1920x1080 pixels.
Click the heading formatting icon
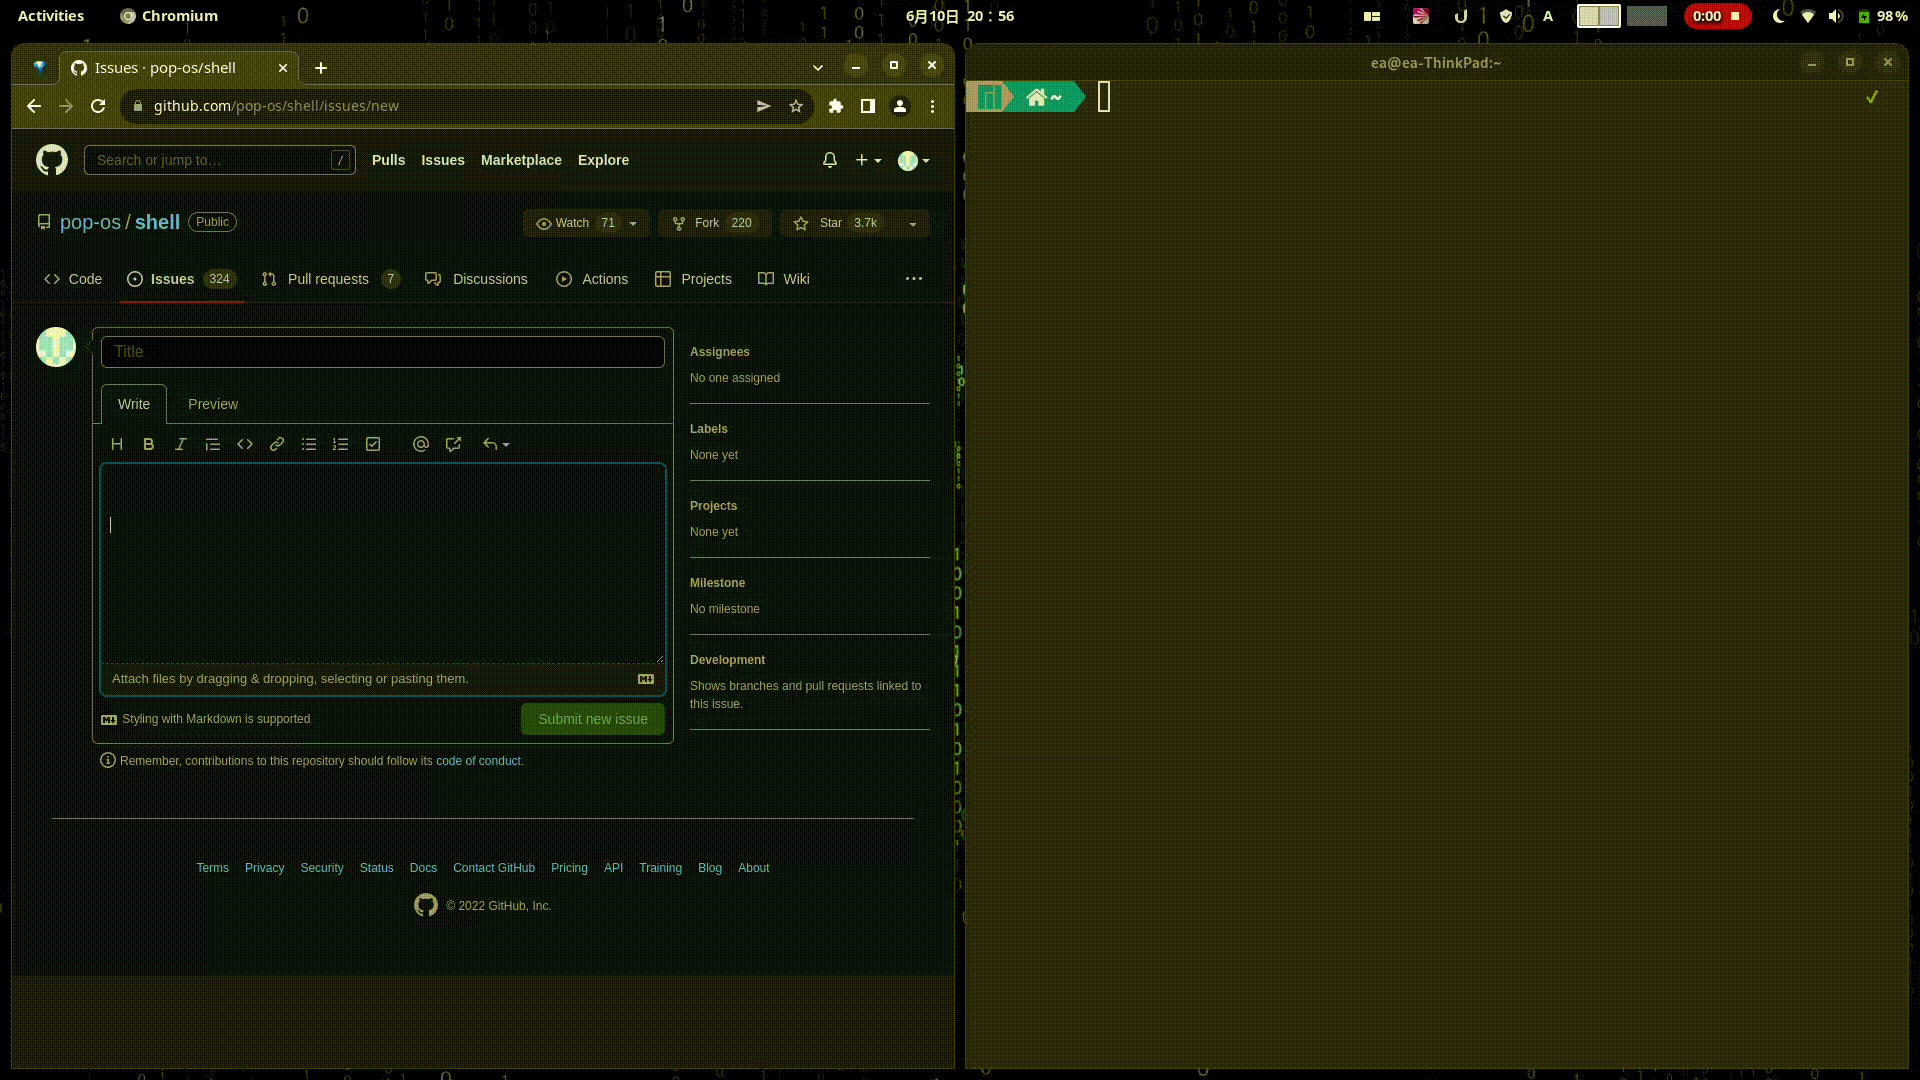coord(117,444)
